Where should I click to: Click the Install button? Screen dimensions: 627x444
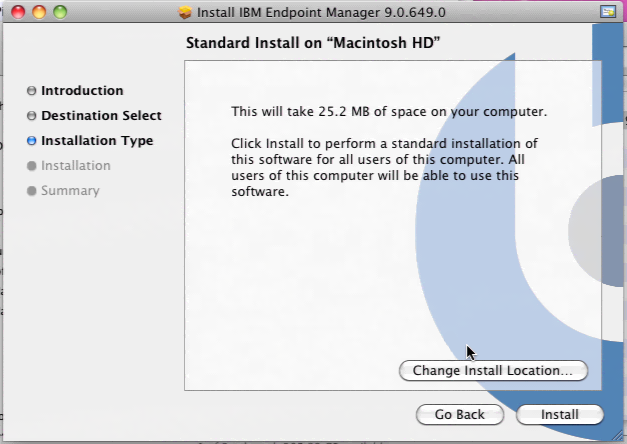pos(560,414)
